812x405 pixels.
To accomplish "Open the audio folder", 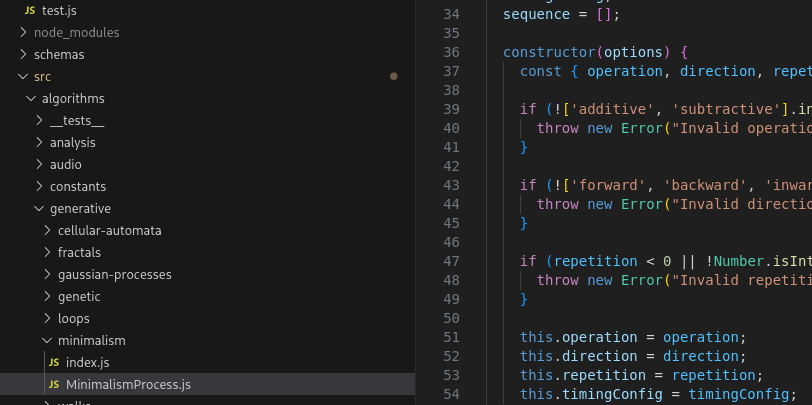I will click(65, 164).
